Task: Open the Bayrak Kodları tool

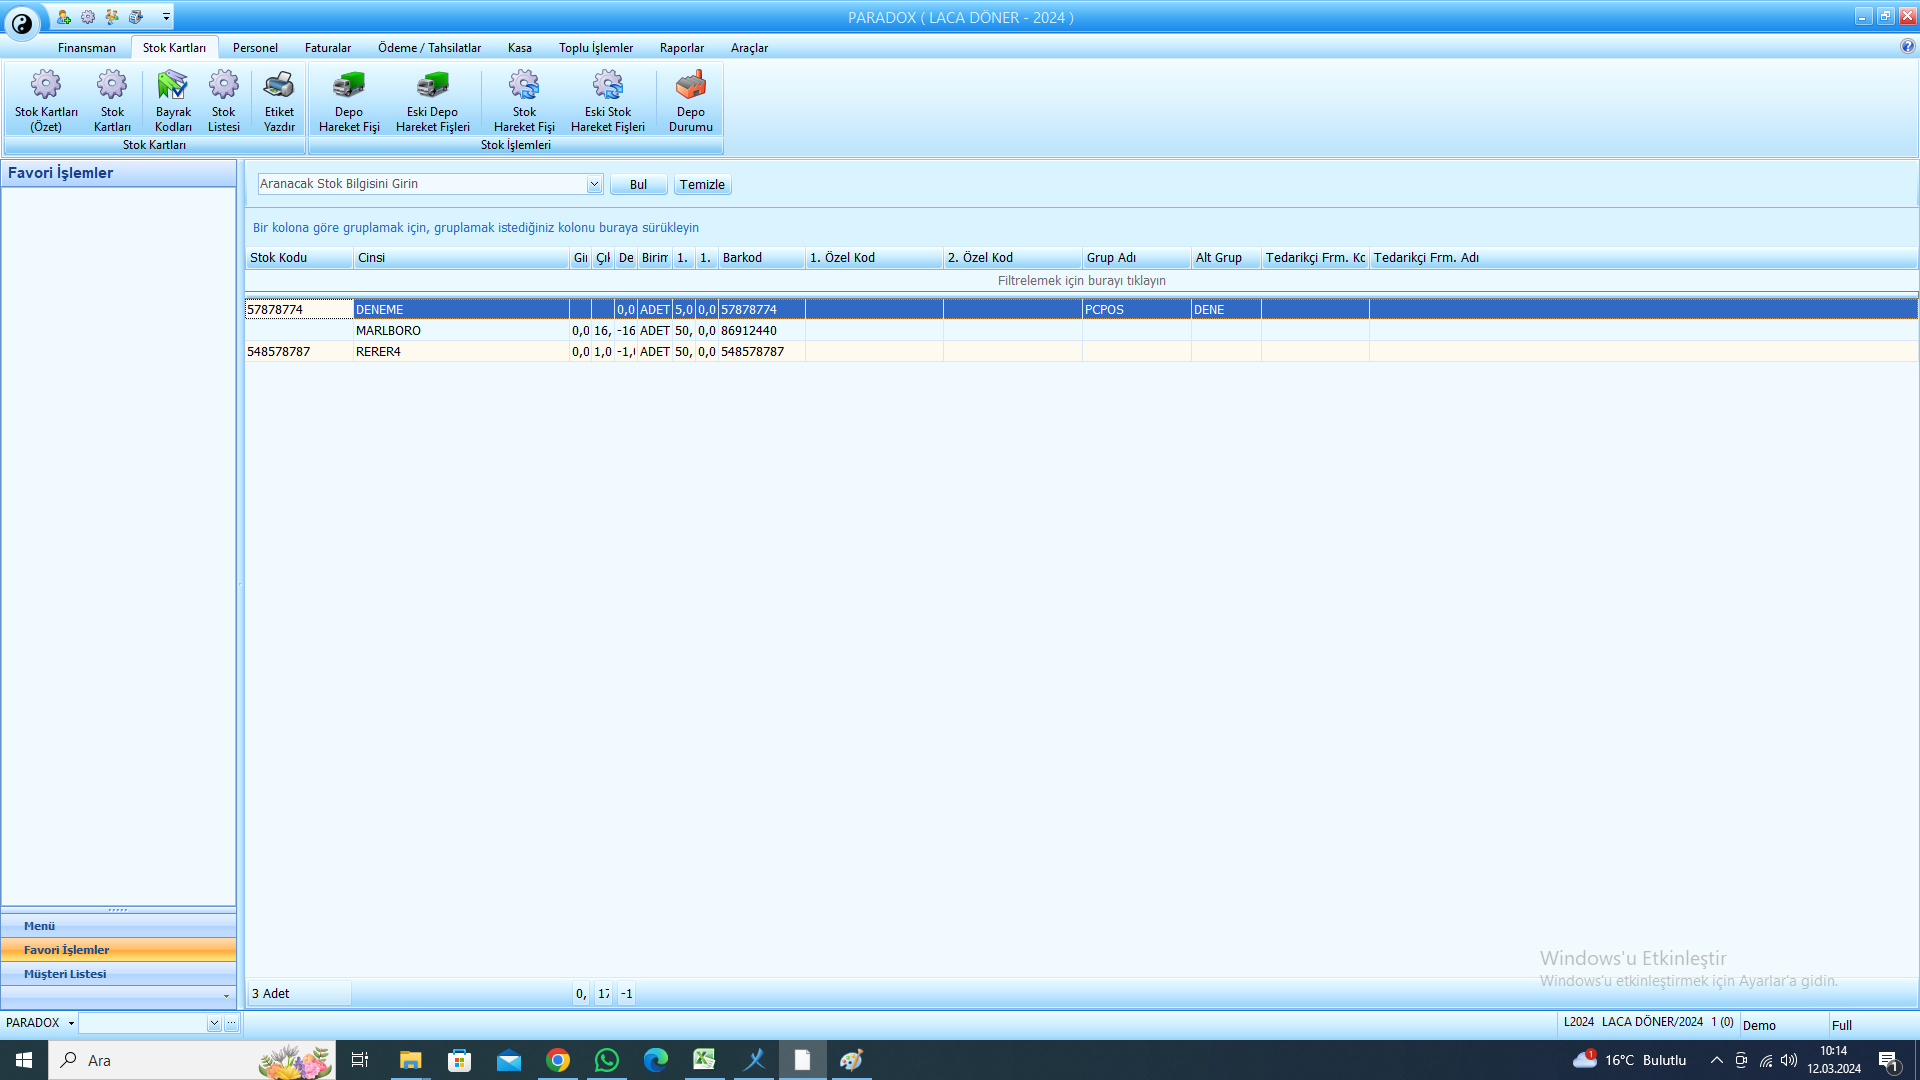Action: (x=173, y=100)
